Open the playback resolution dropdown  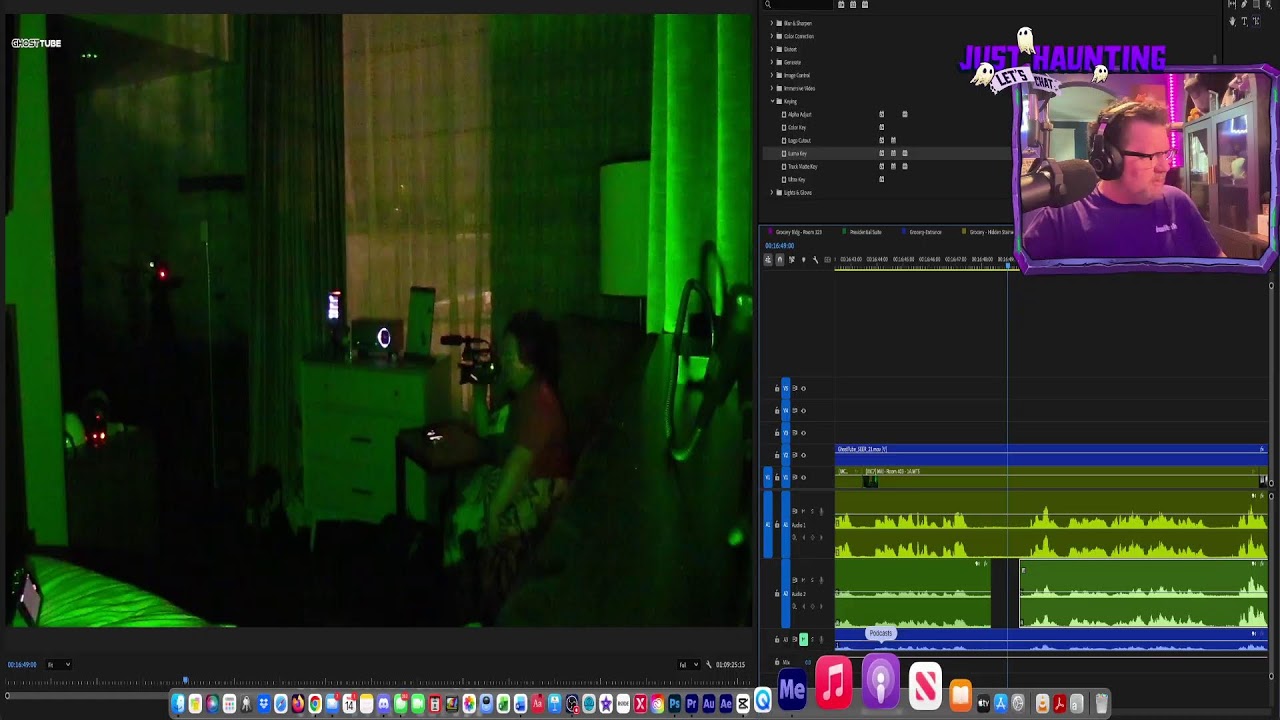(687, 664)
